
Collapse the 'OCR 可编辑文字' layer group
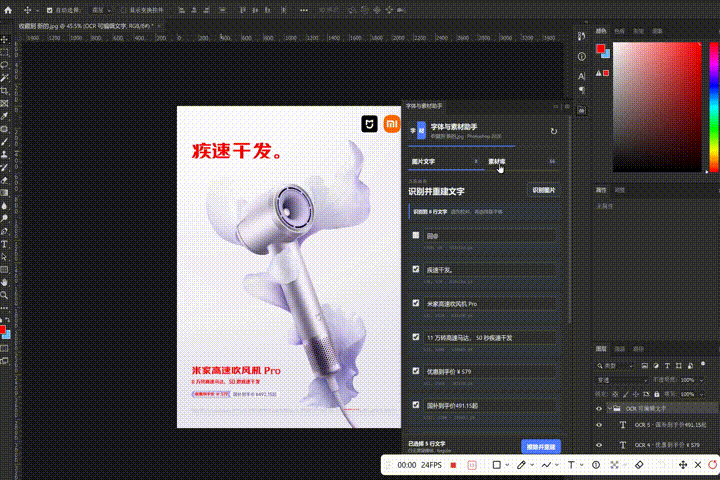click(609, 408)
